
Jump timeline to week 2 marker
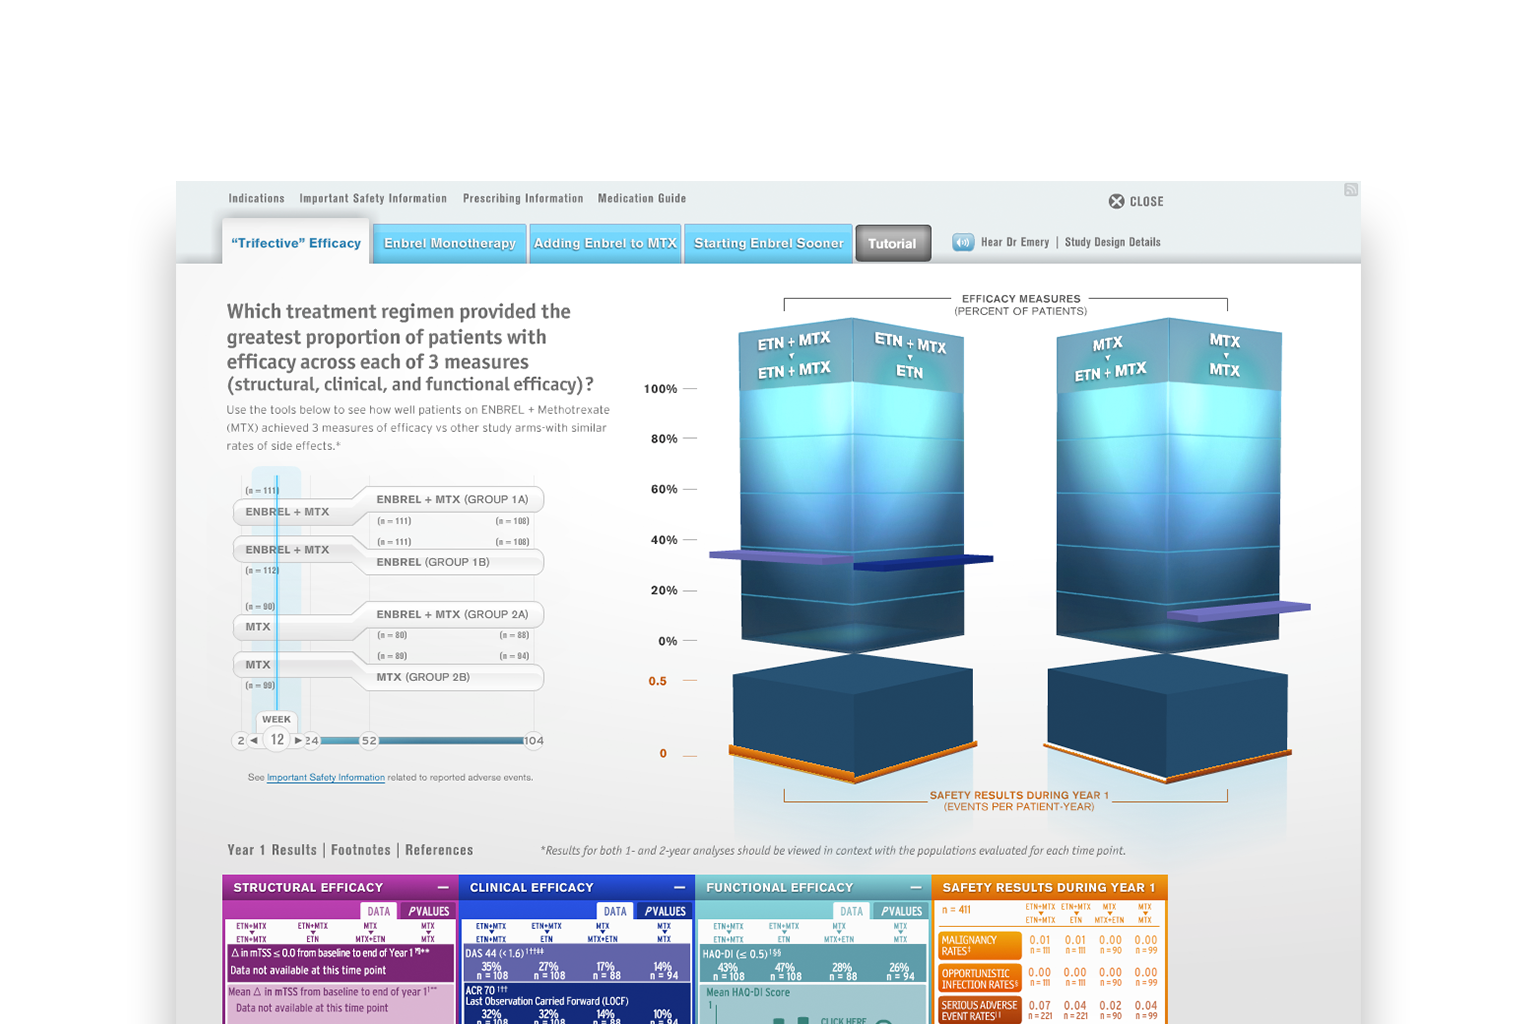tap(240, 741)
